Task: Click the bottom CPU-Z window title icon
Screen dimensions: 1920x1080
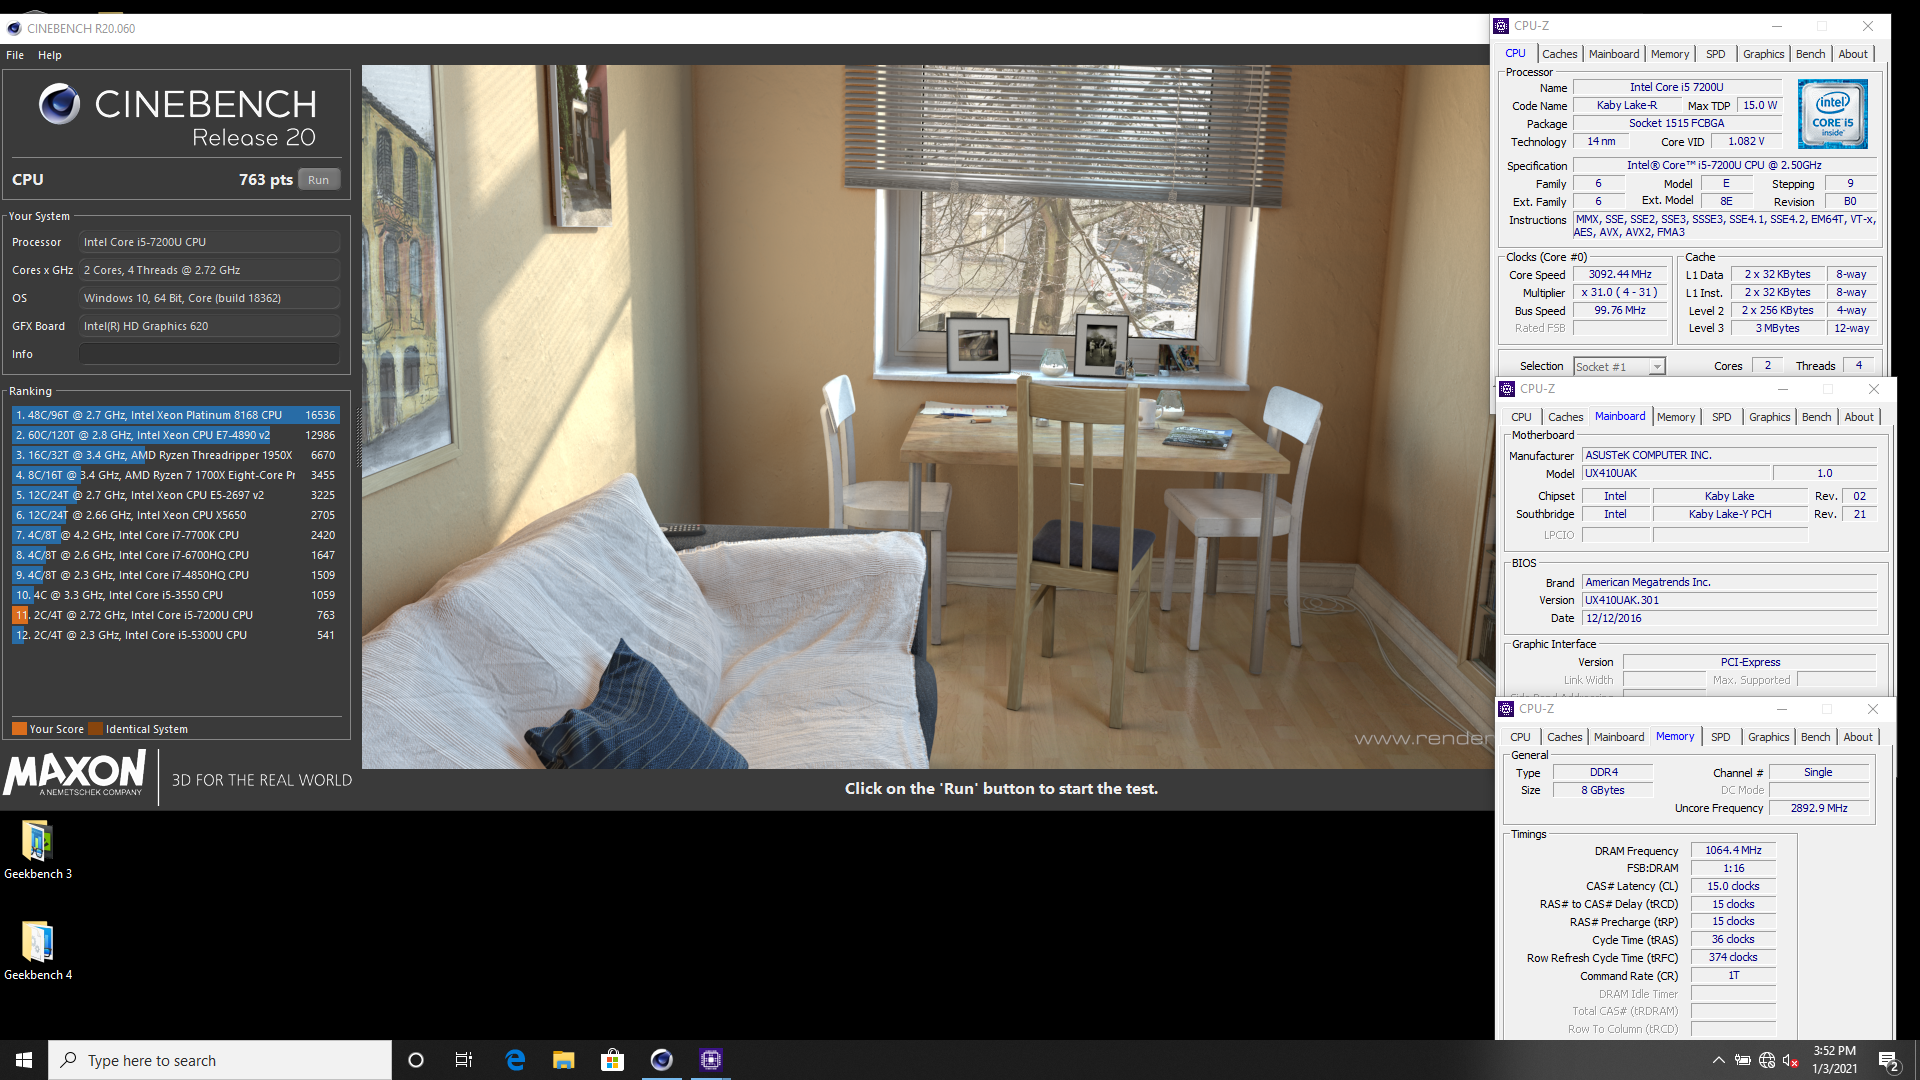Action: [x=1506, y=709]
